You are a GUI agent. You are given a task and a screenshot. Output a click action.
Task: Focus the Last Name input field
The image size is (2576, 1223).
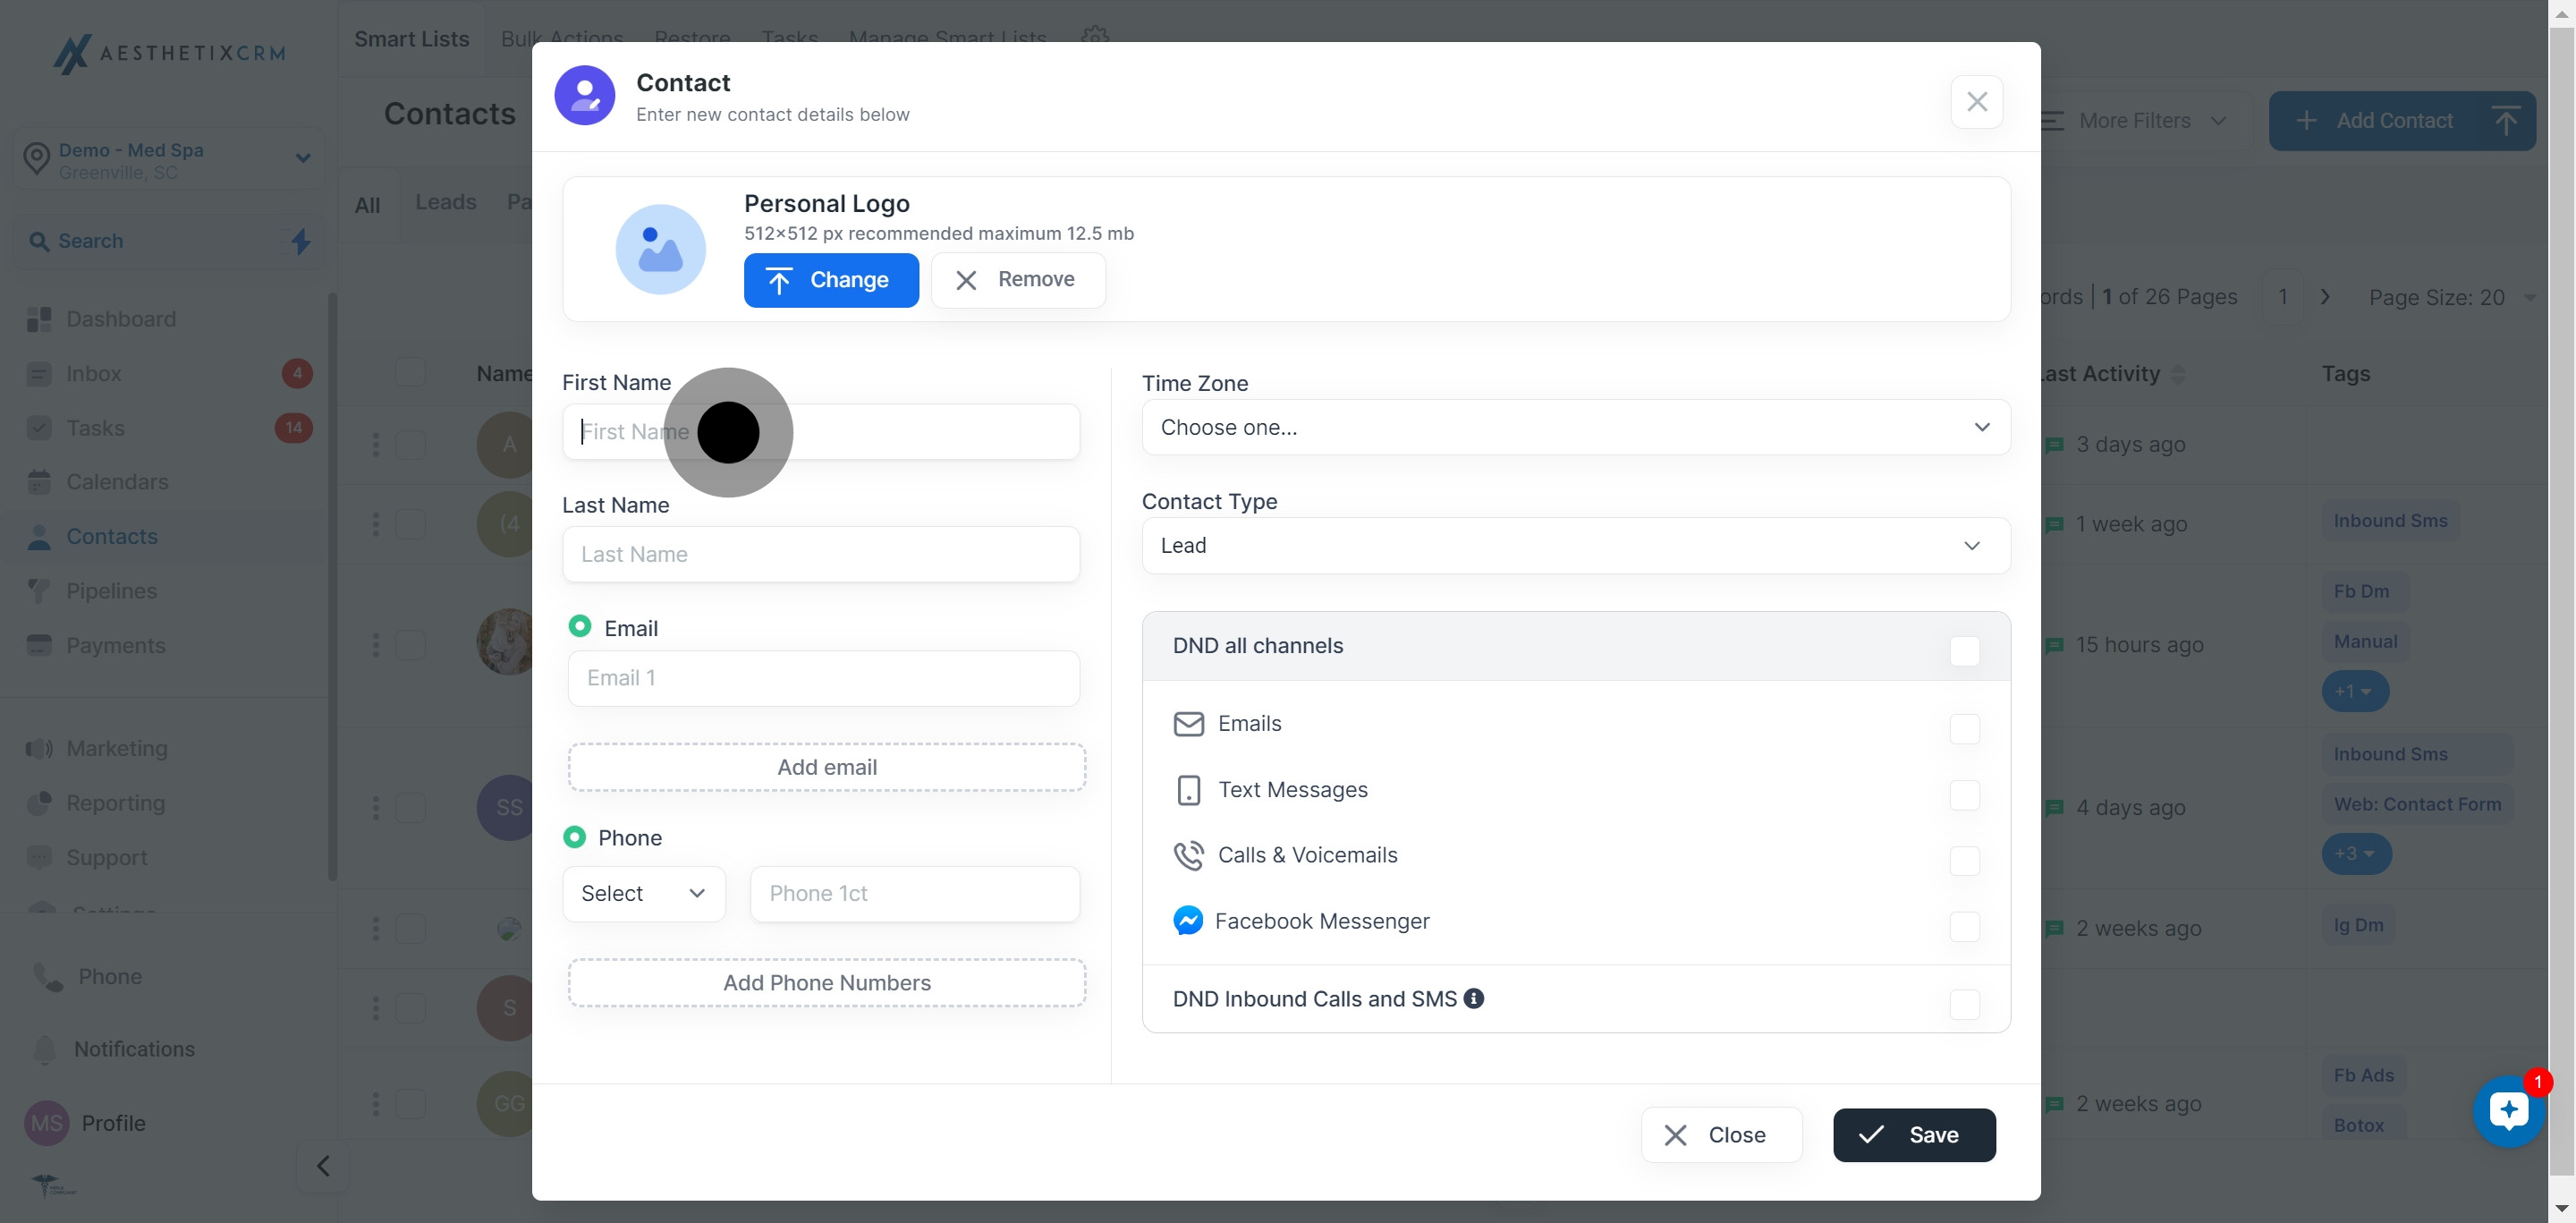(x=820, y=554)
